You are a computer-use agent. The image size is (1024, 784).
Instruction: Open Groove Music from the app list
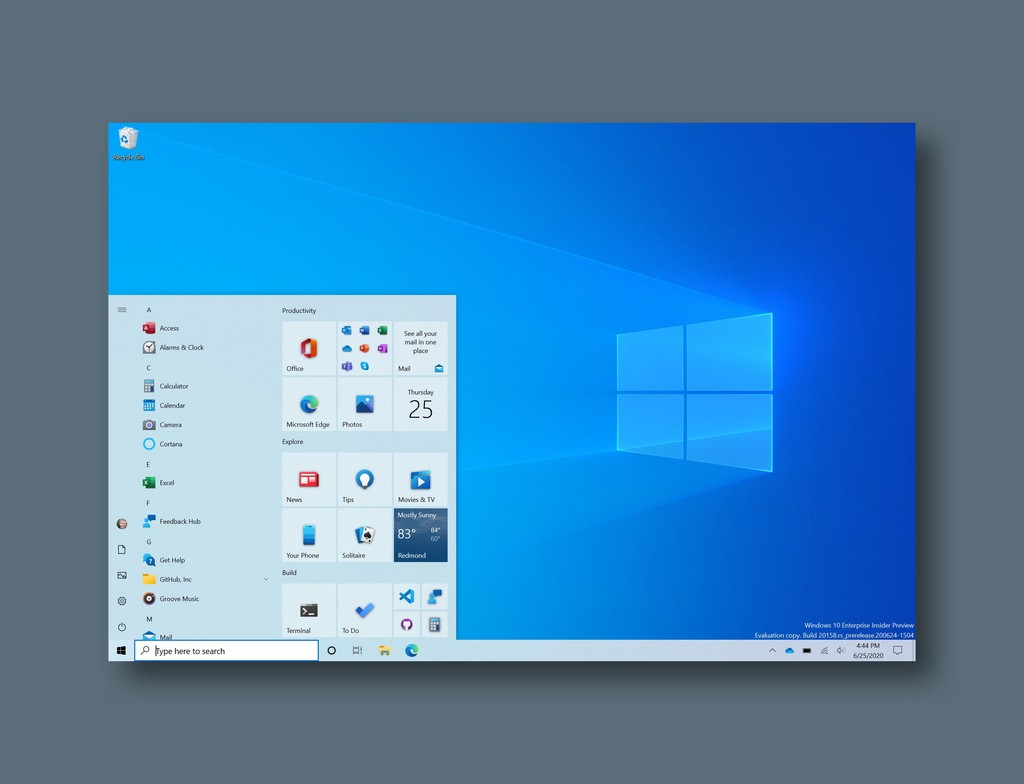(176, 598)
